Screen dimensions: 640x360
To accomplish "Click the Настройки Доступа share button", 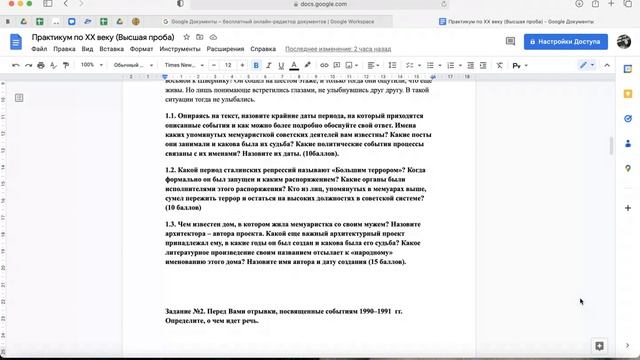I will click(x=566, y=42).
